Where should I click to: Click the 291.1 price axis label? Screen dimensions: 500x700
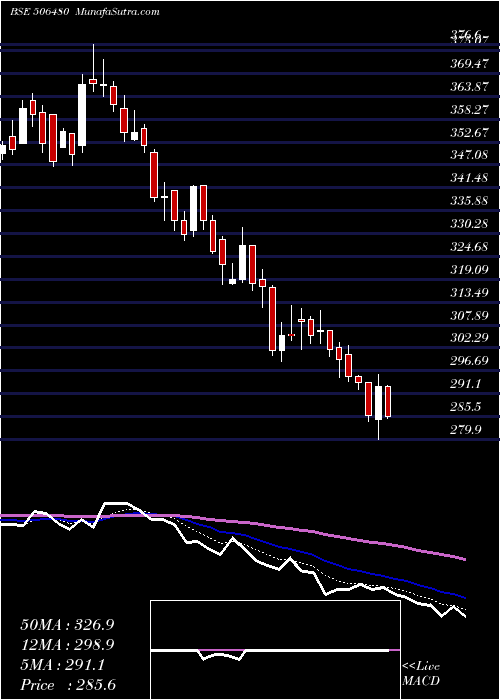[x=465, y=383]
